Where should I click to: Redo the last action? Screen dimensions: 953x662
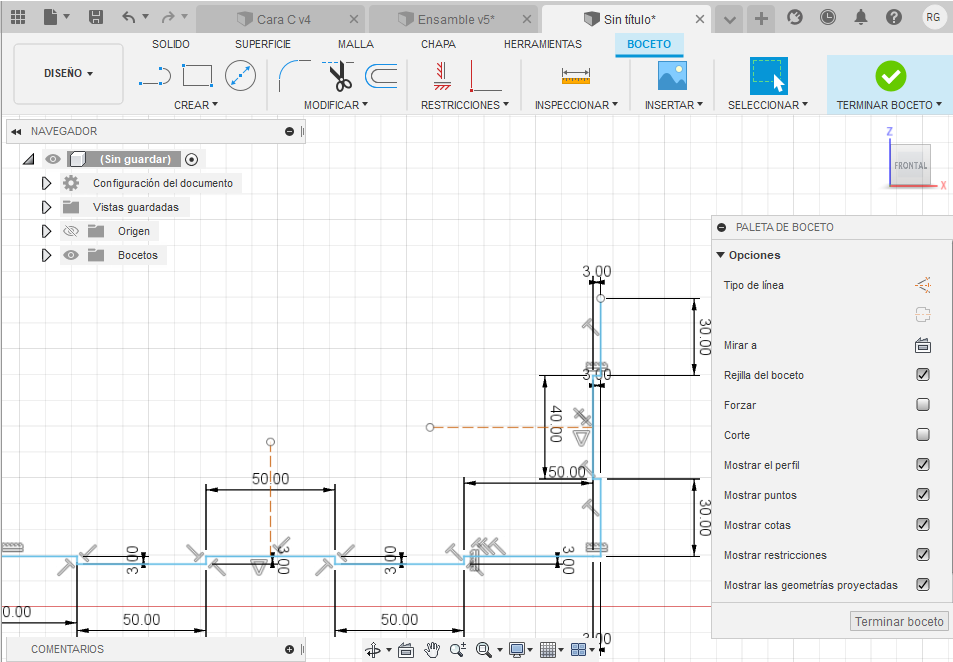[168, 17]
